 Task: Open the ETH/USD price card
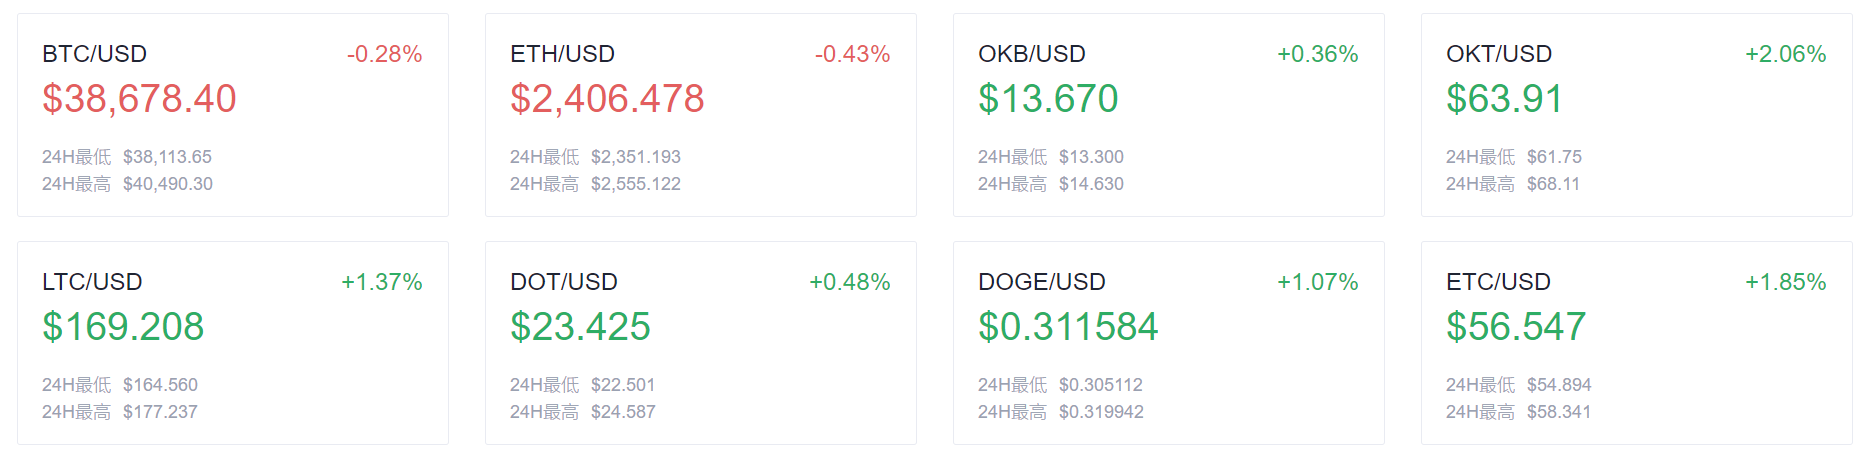point(701,115)
